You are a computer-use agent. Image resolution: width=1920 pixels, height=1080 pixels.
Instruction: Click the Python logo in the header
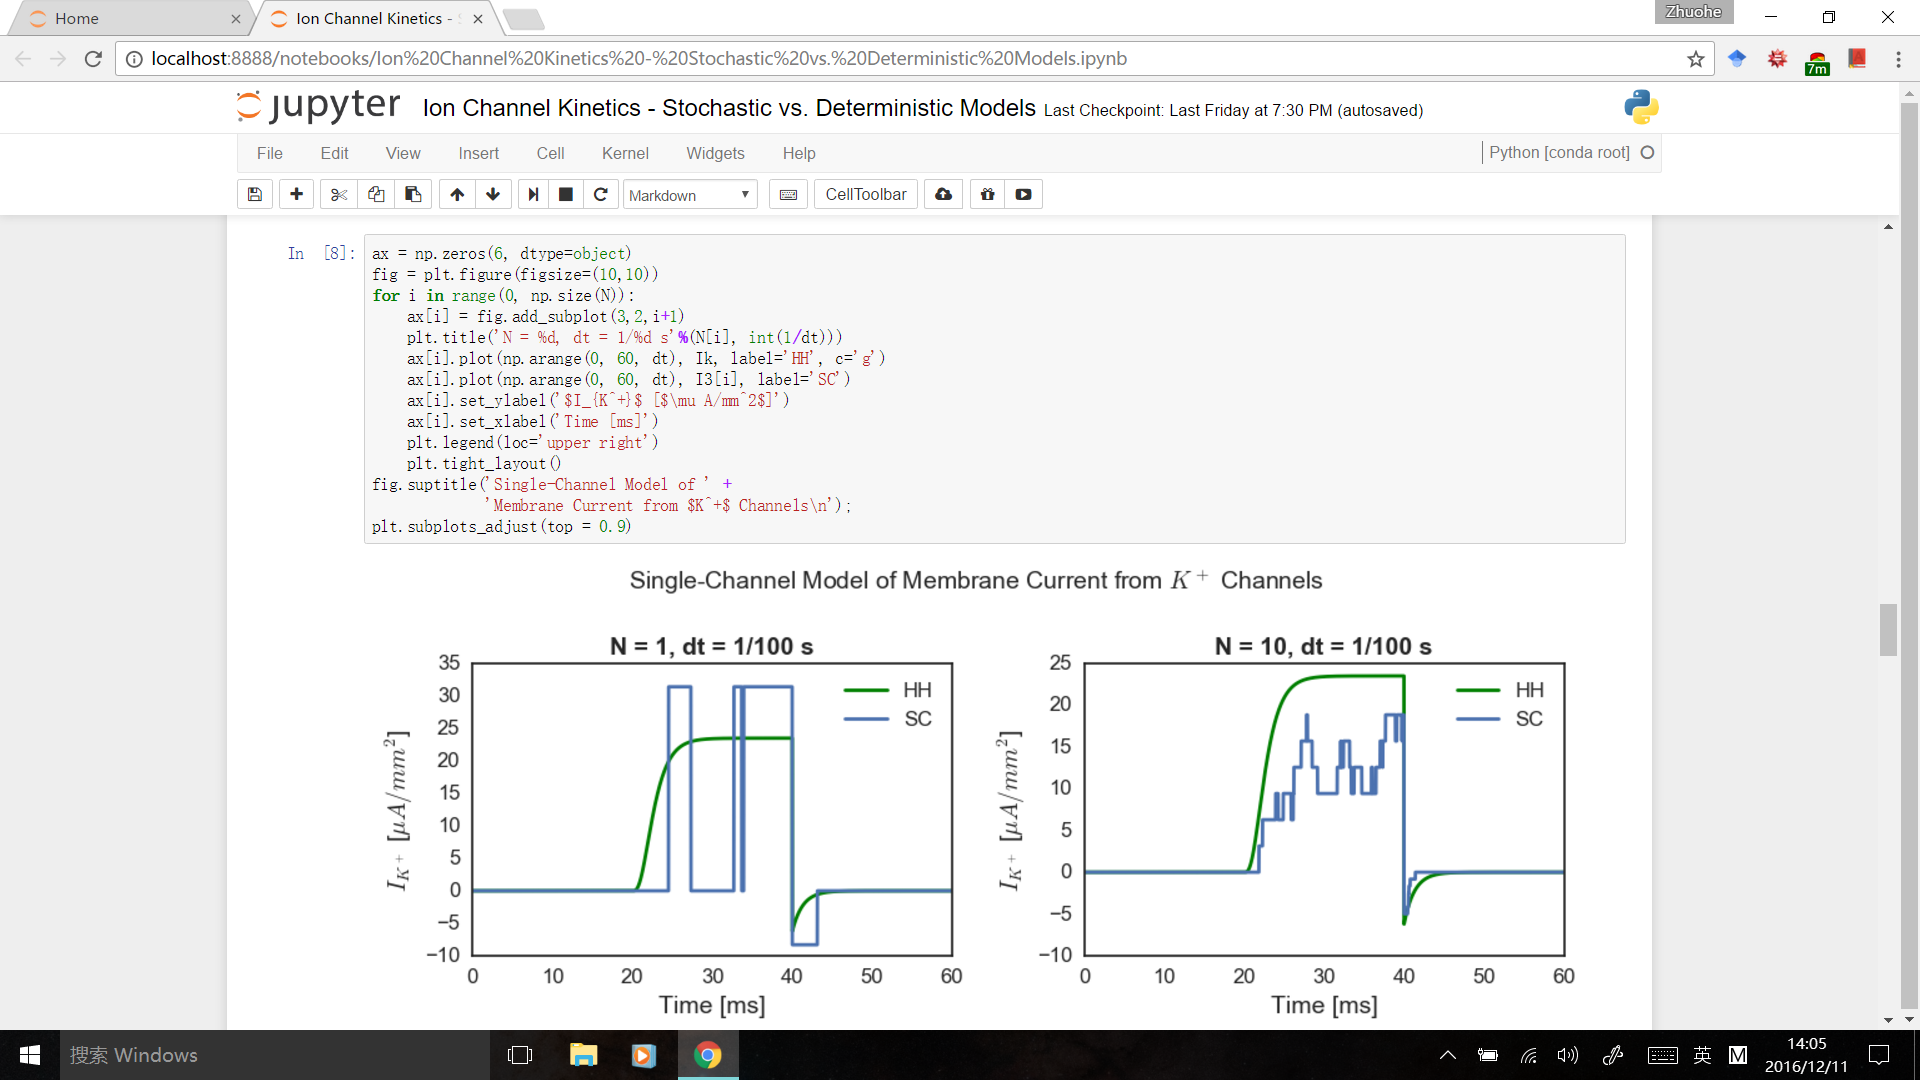1641,107
